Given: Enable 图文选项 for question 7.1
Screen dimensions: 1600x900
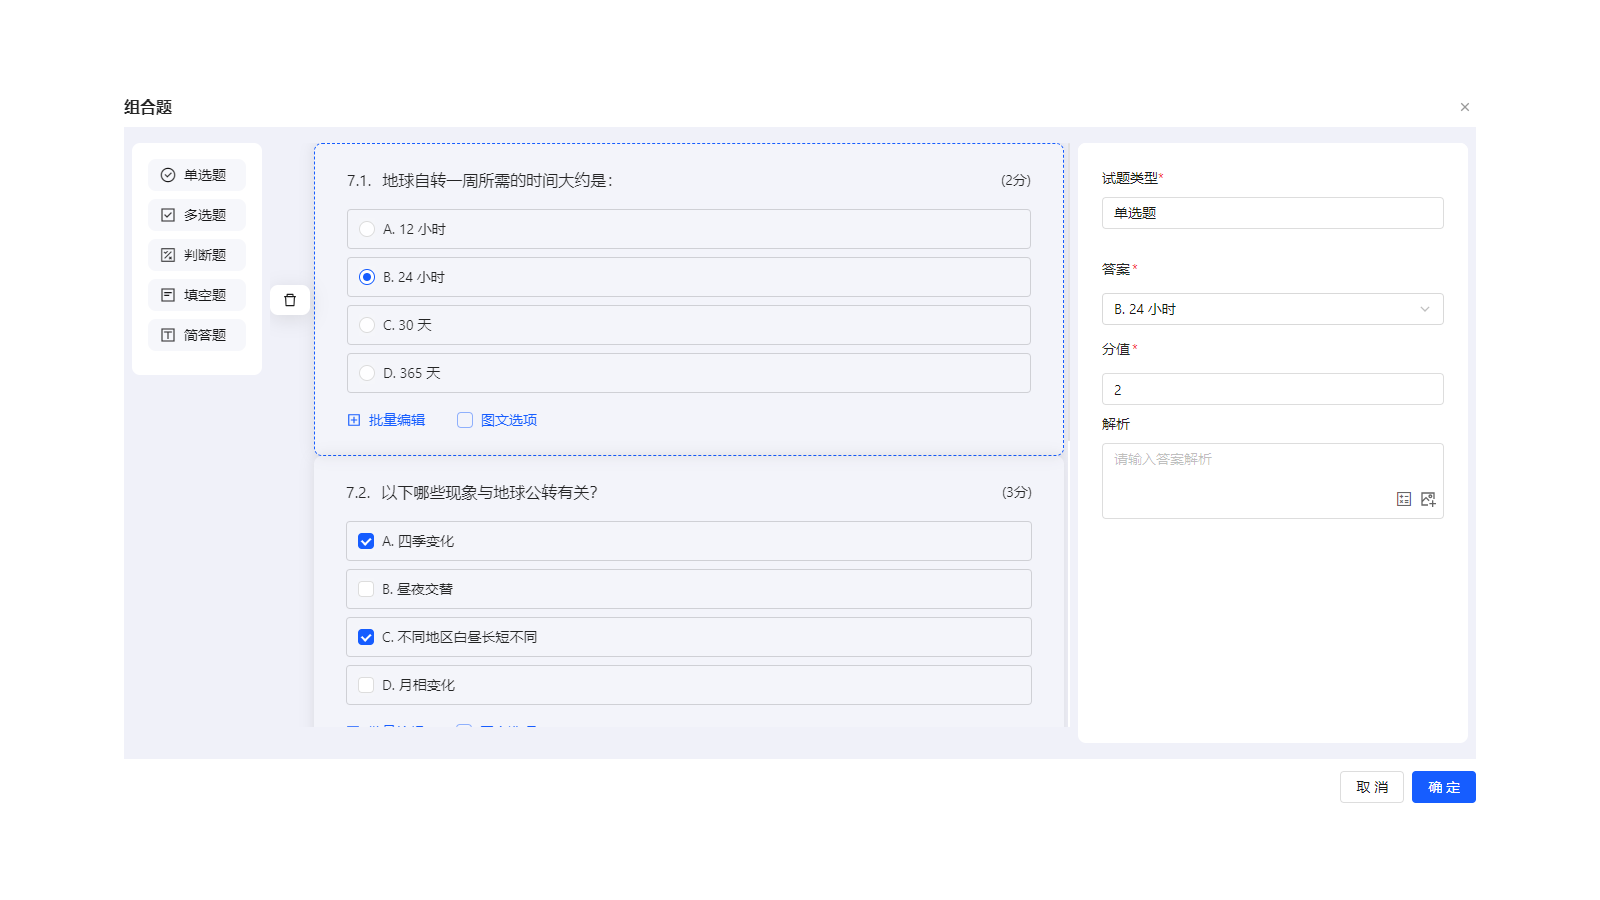Looking at the screenshot, I should pos(464,419).
